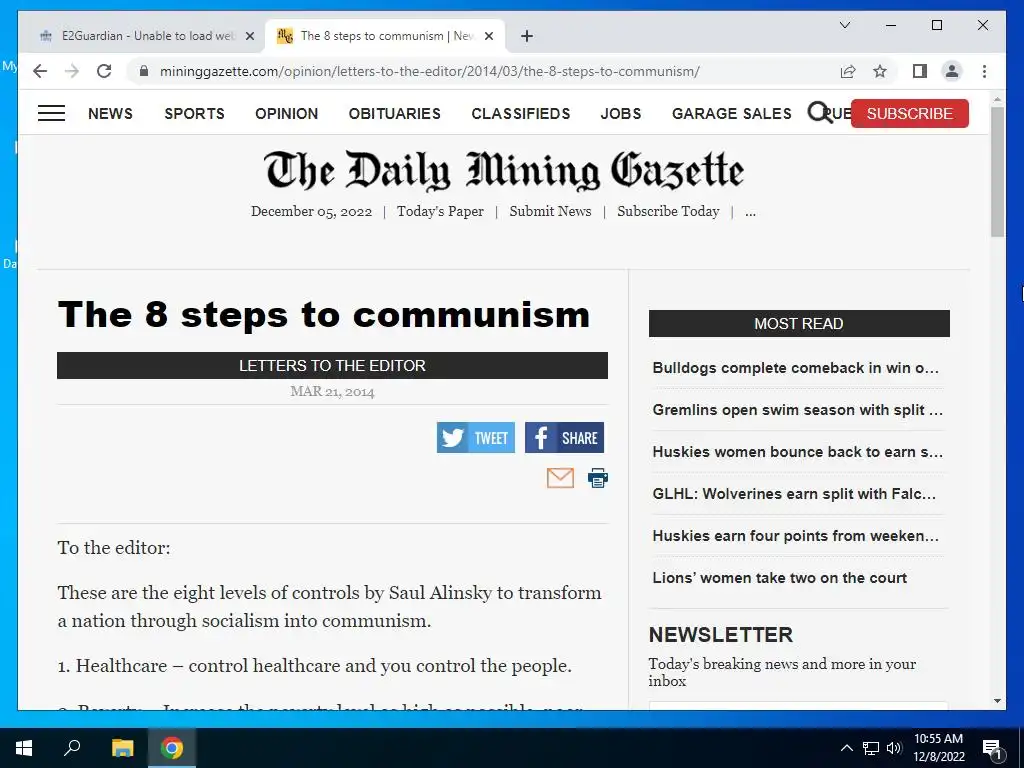This screenshot has height=768, width=1024.
Task: Open the JOBS menu section
Action: (621, 114)
